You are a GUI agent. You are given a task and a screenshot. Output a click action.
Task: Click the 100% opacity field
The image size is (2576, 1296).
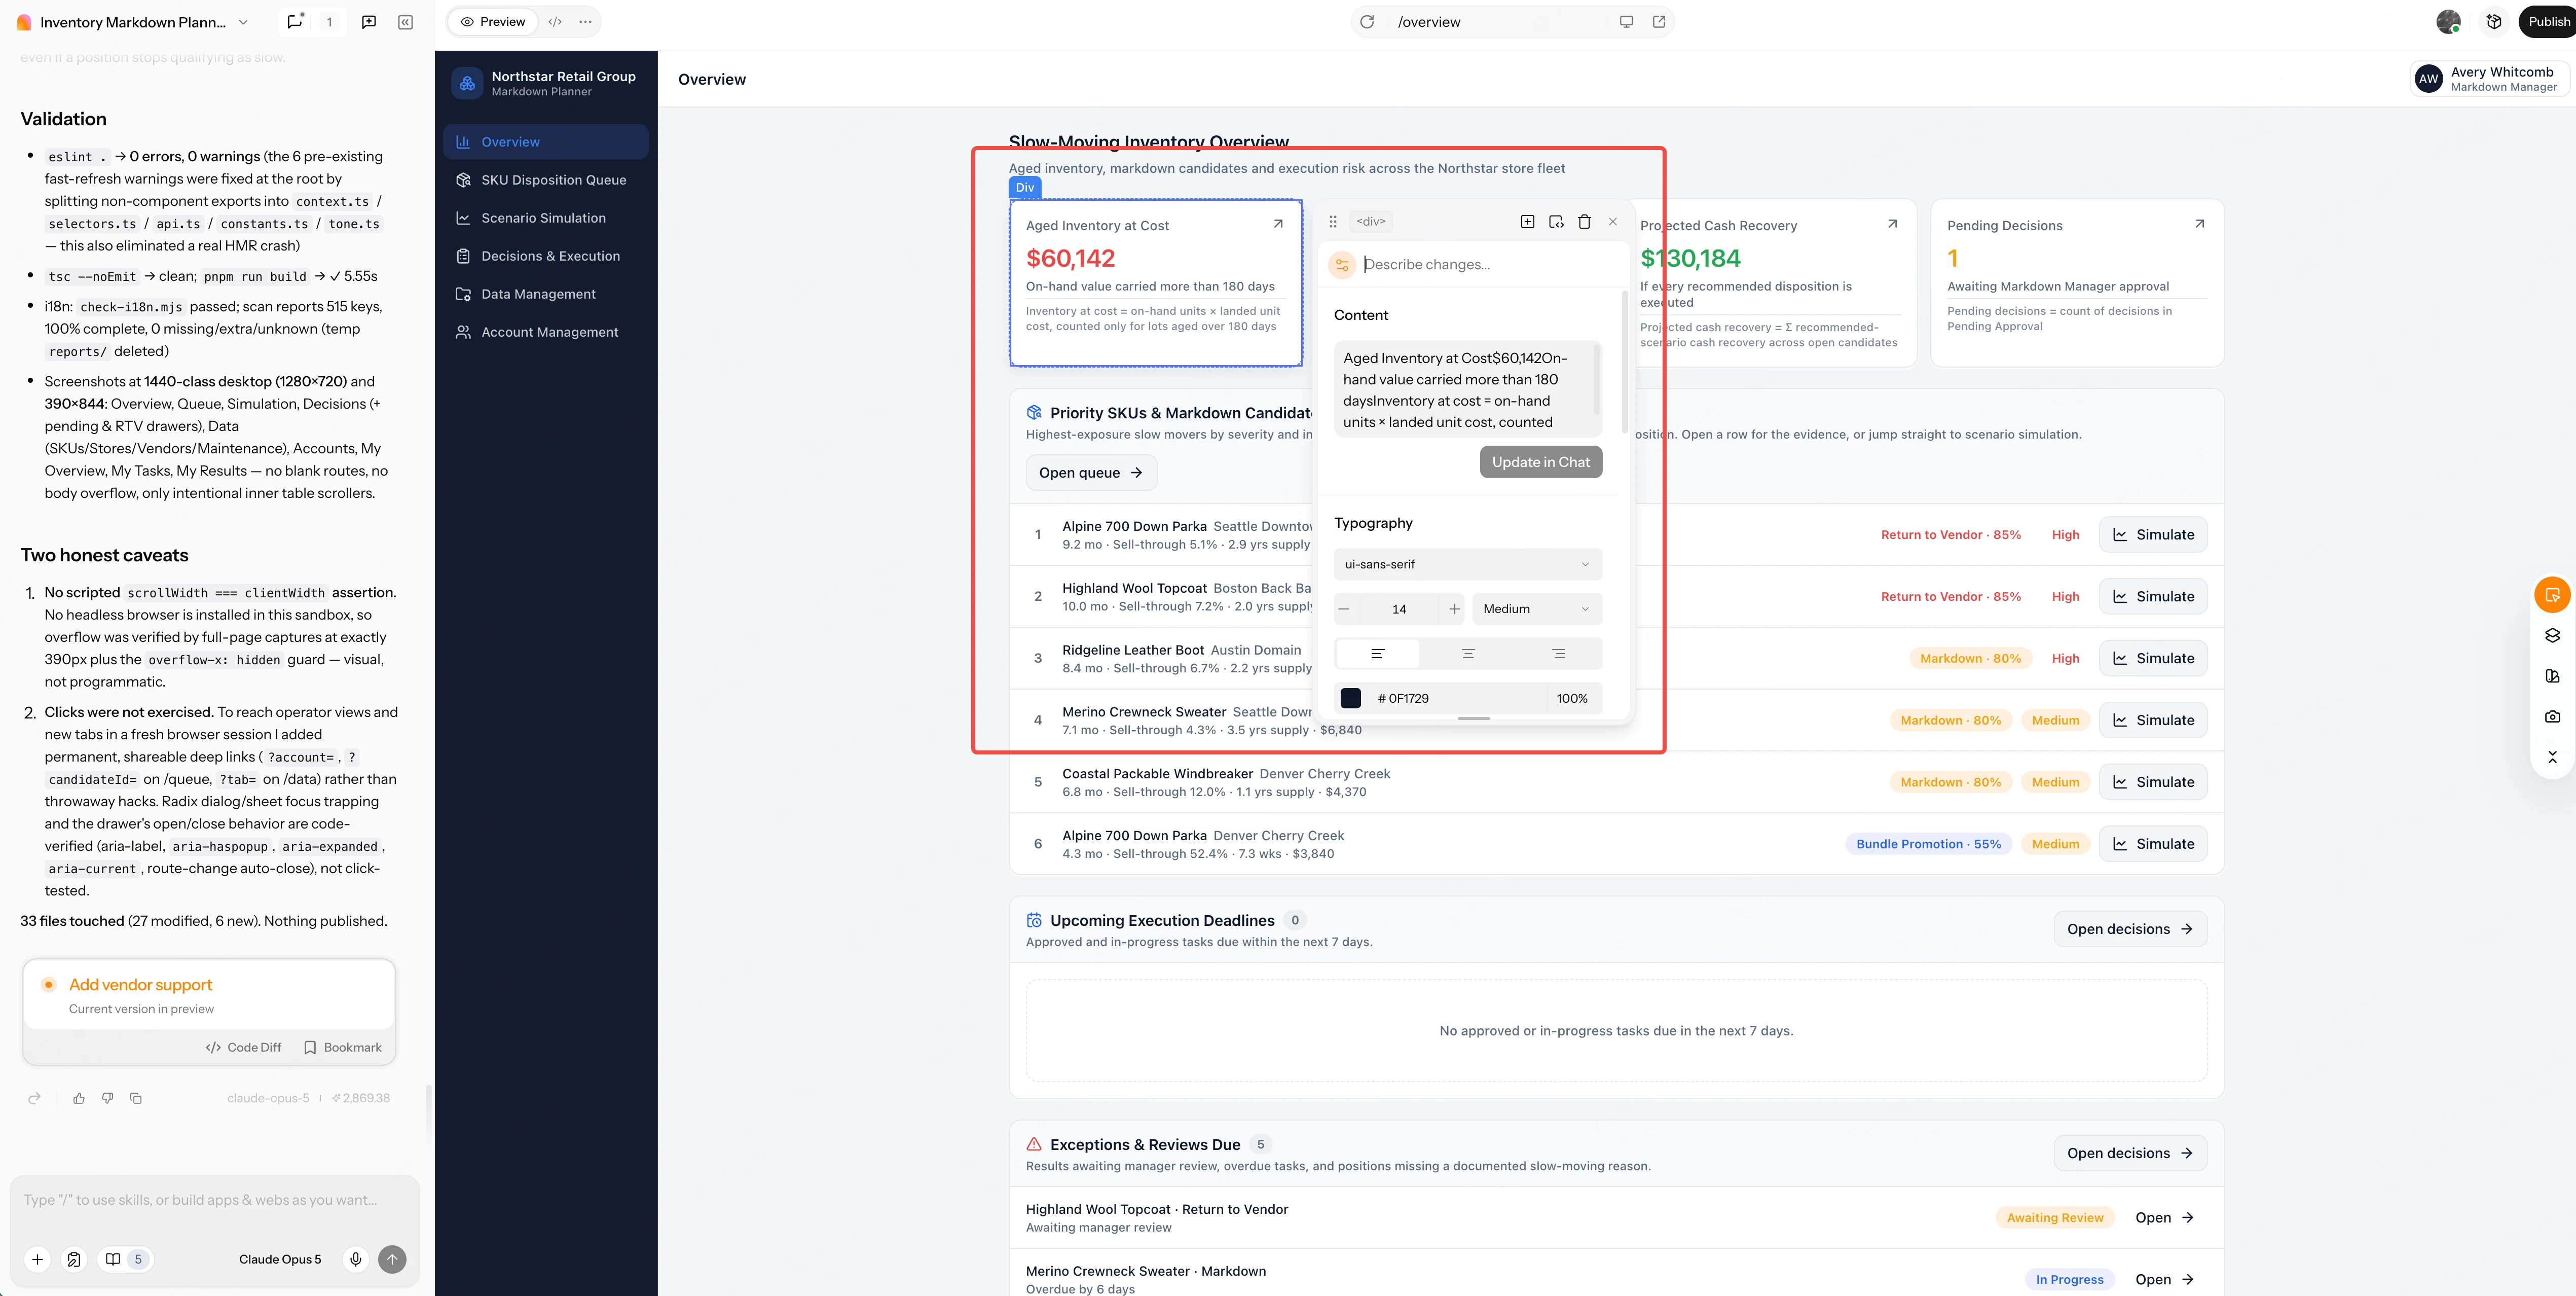coord(1572,698)
